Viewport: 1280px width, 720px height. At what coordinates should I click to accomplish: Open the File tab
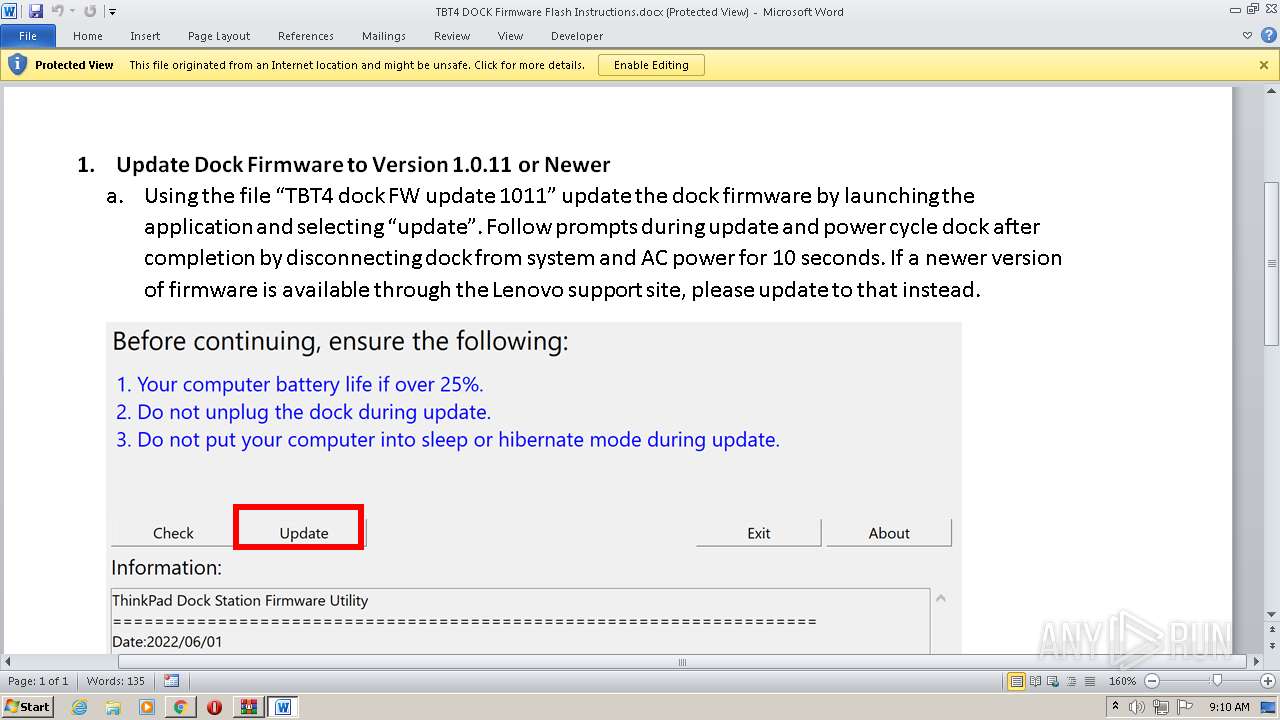[x=28, y=36]
